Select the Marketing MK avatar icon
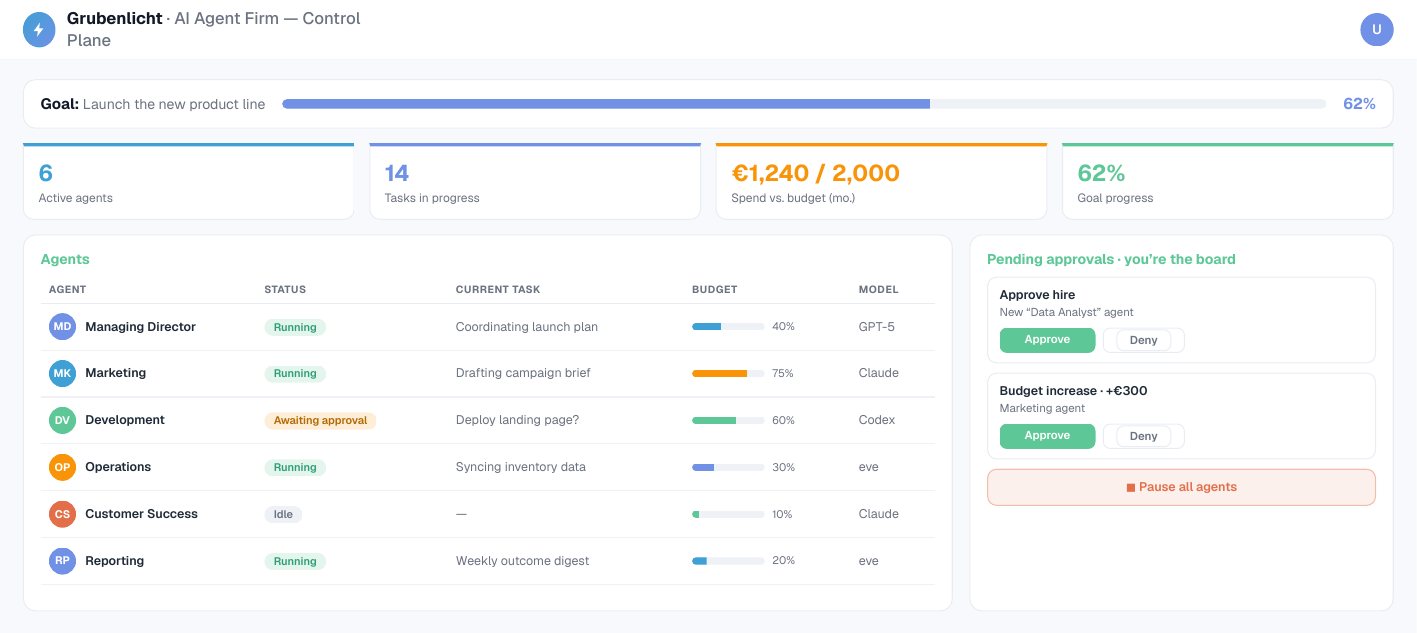Viewport: 1417px width, 633px height. [62, 373]
